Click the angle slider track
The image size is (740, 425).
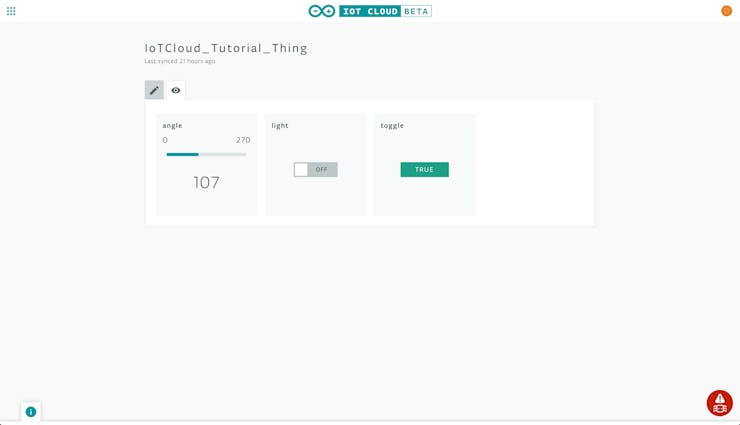tap(206, 154)
